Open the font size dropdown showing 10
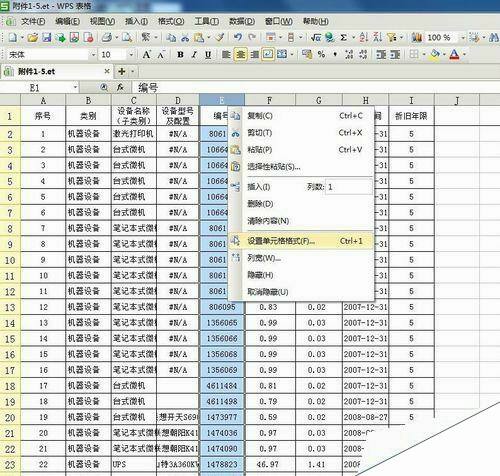The image size is (500, 476). 131,55
